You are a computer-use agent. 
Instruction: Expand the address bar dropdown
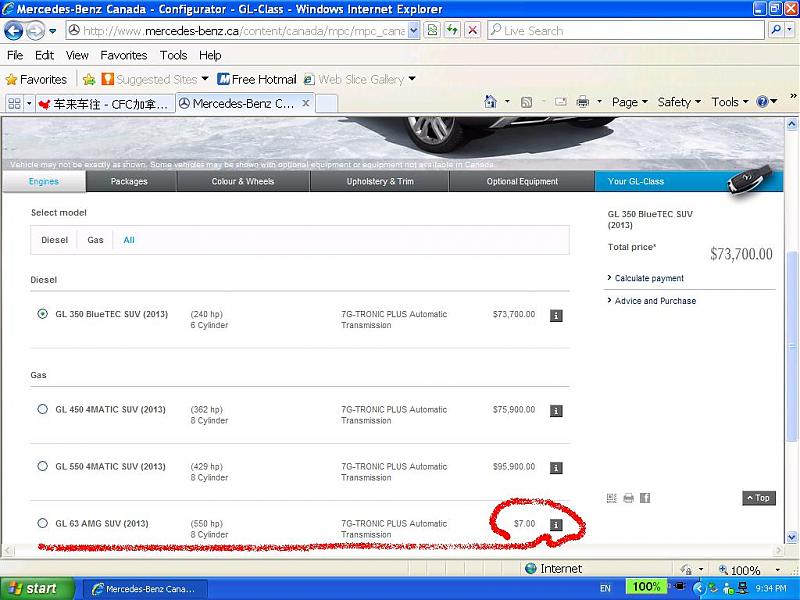click(414, 31)
